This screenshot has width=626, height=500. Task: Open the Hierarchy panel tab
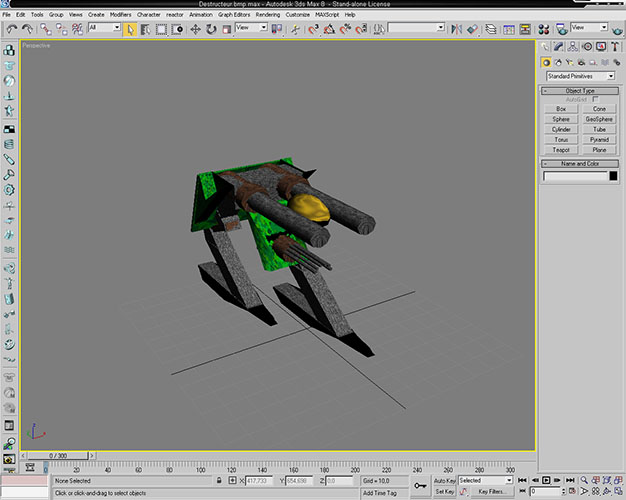click(575, 46)
